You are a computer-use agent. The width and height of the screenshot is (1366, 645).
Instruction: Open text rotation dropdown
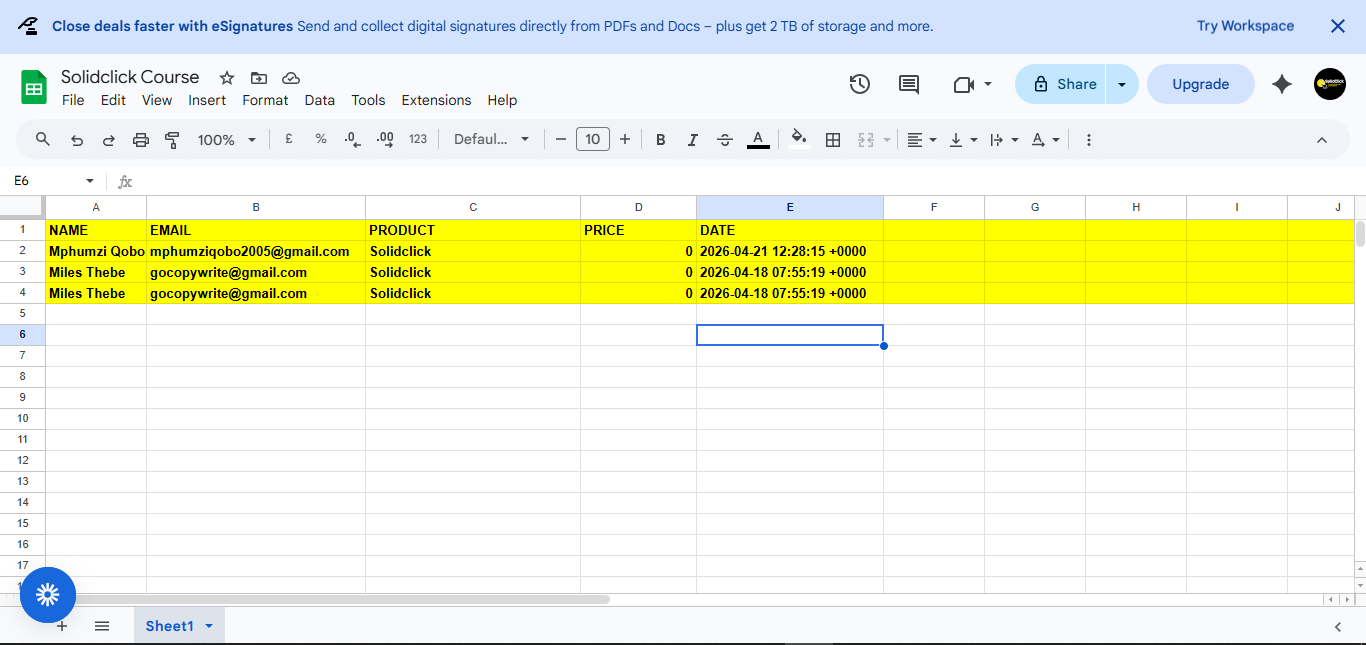pos(1045,140)
